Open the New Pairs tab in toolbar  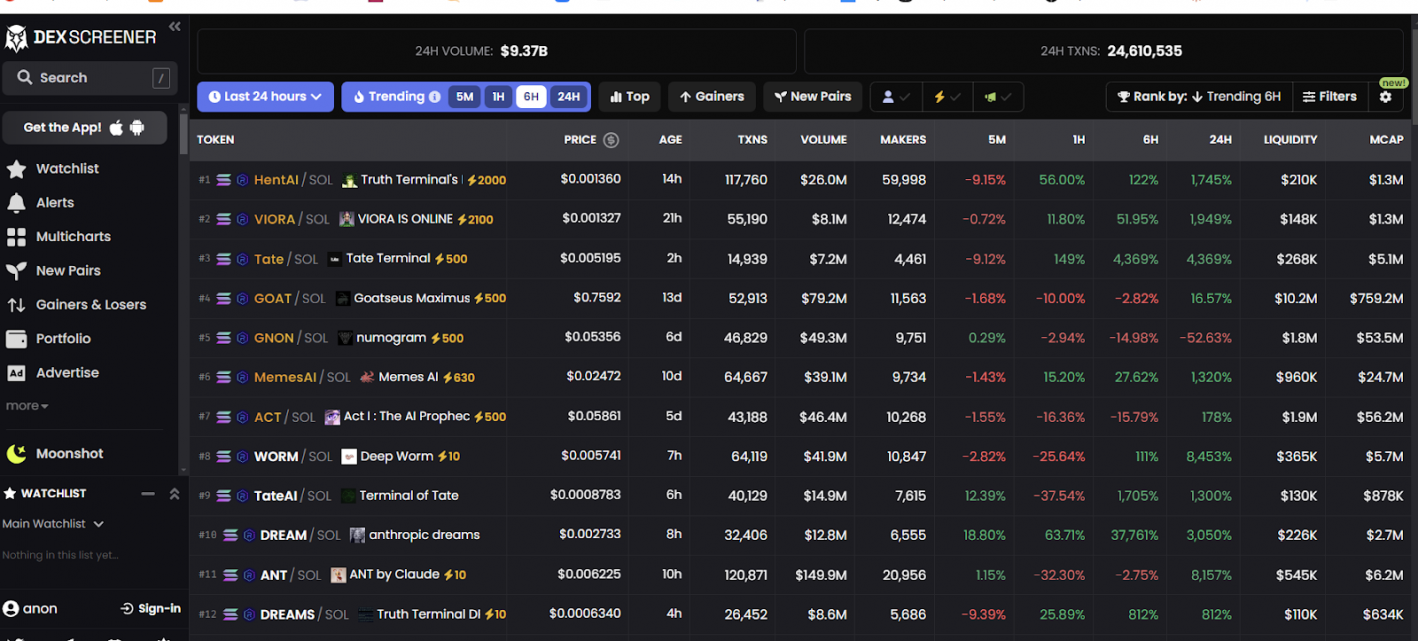coord(812,97)
